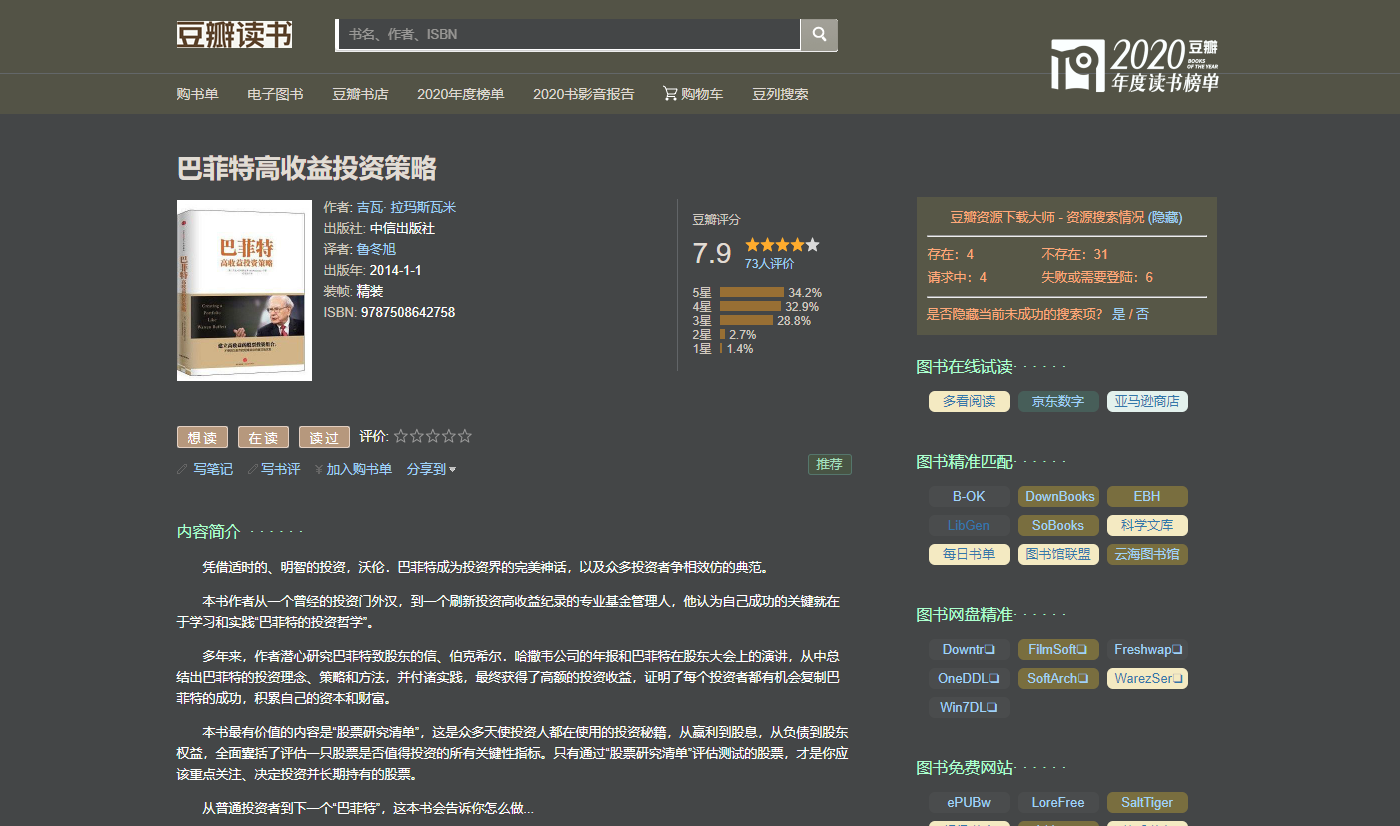Viewport: 1400px width, 826px height.
Task: Open the 图书馆联盟 book match
Action: pos(1058,554)
